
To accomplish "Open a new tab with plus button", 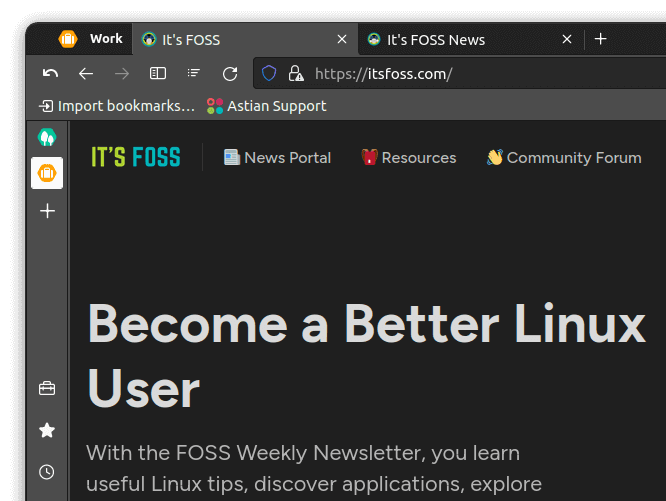I will click(x=600, y=39).
